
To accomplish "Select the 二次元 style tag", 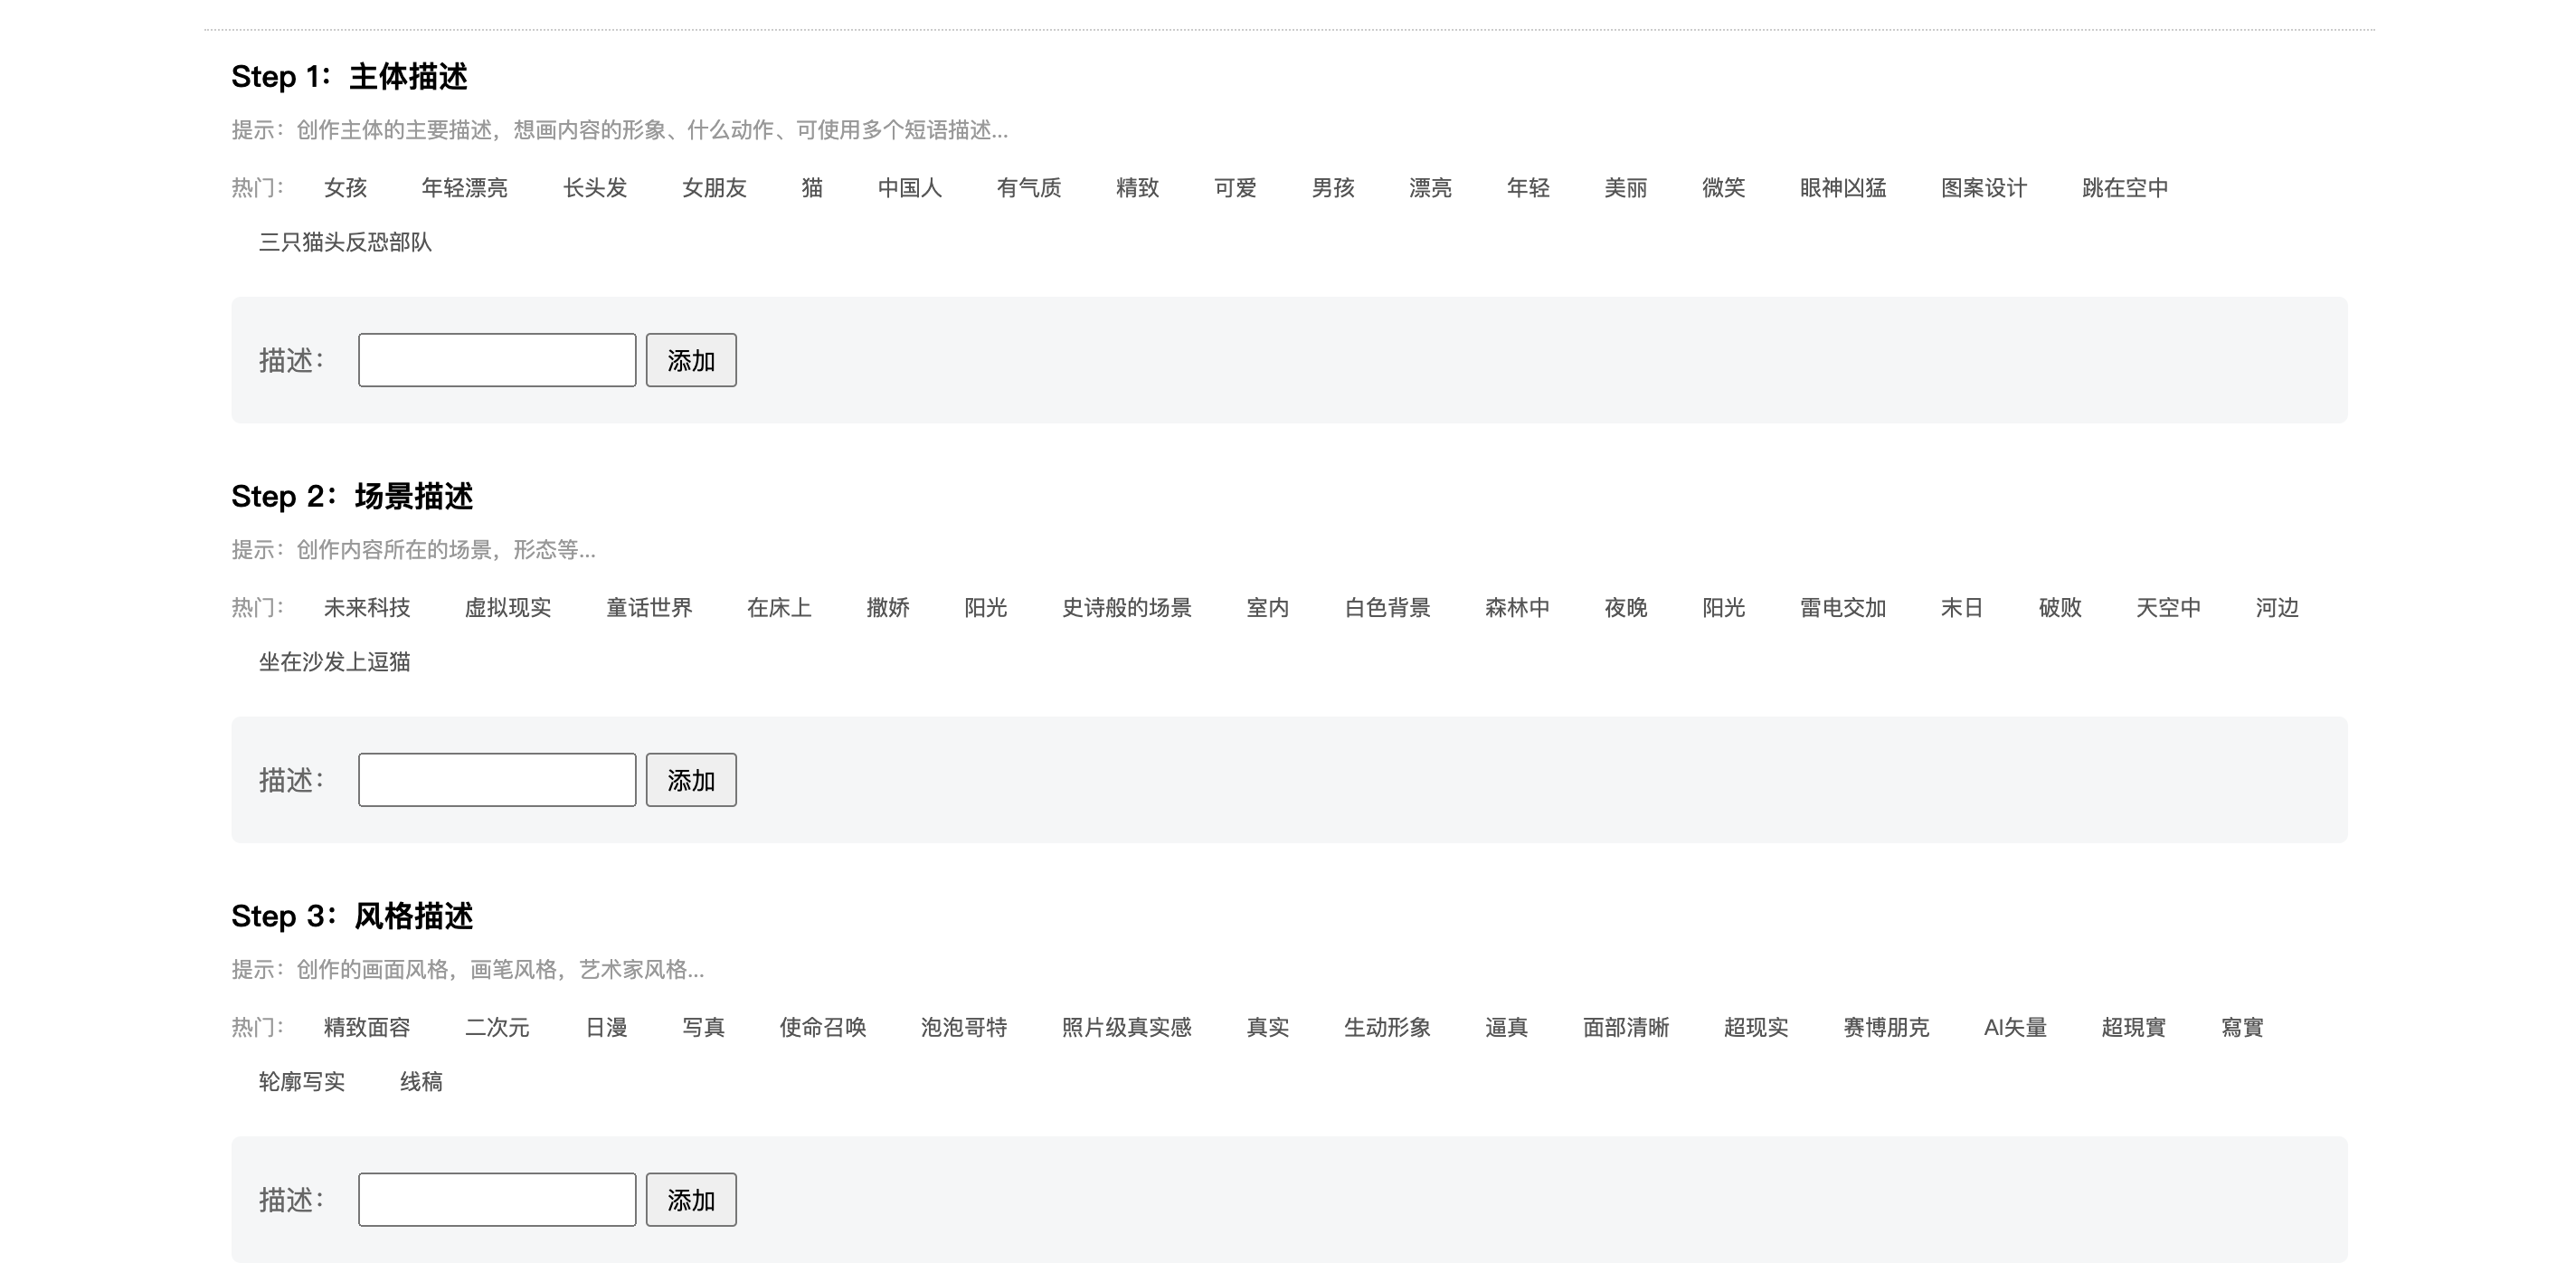I will coord(497,1028).
